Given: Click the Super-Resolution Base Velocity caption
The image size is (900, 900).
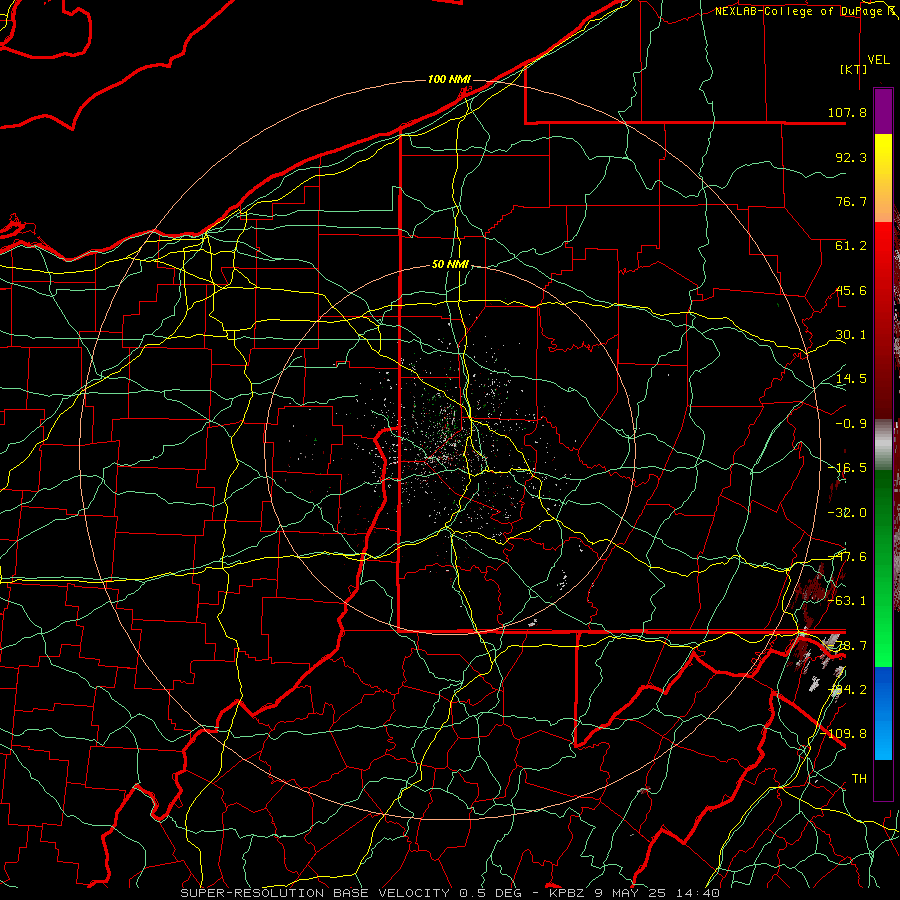Looking at the screenshot, I should (450, 893).
